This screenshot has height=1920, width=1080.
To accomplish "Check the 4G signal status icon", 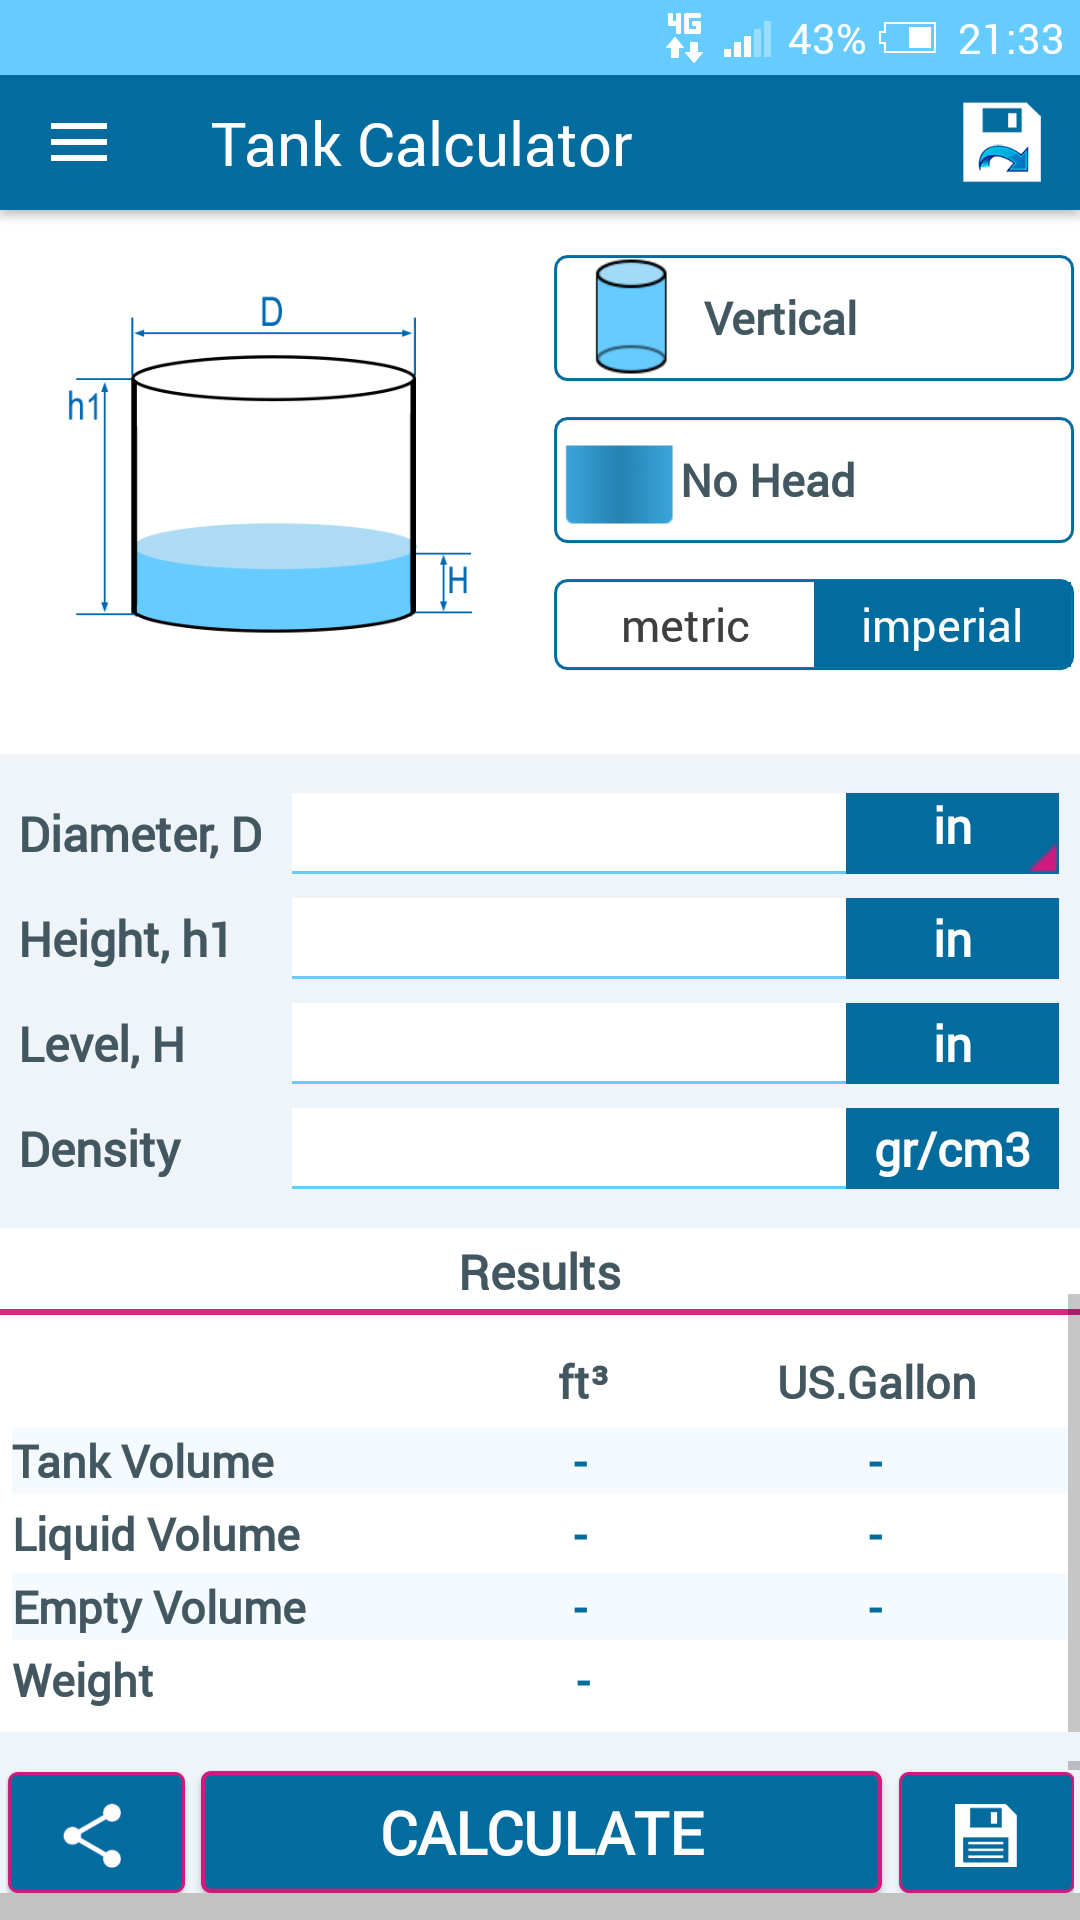I will click(x=685, y=38).
